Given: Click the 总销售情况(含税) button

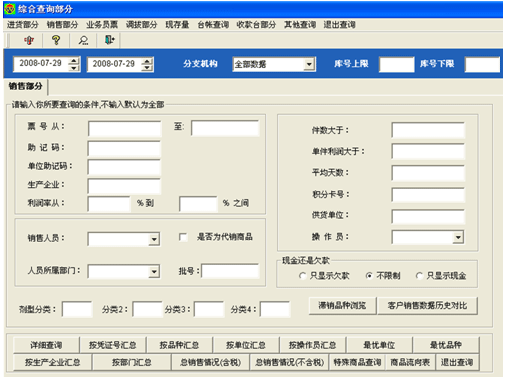Looking at the screenshot, I should 210,362.
